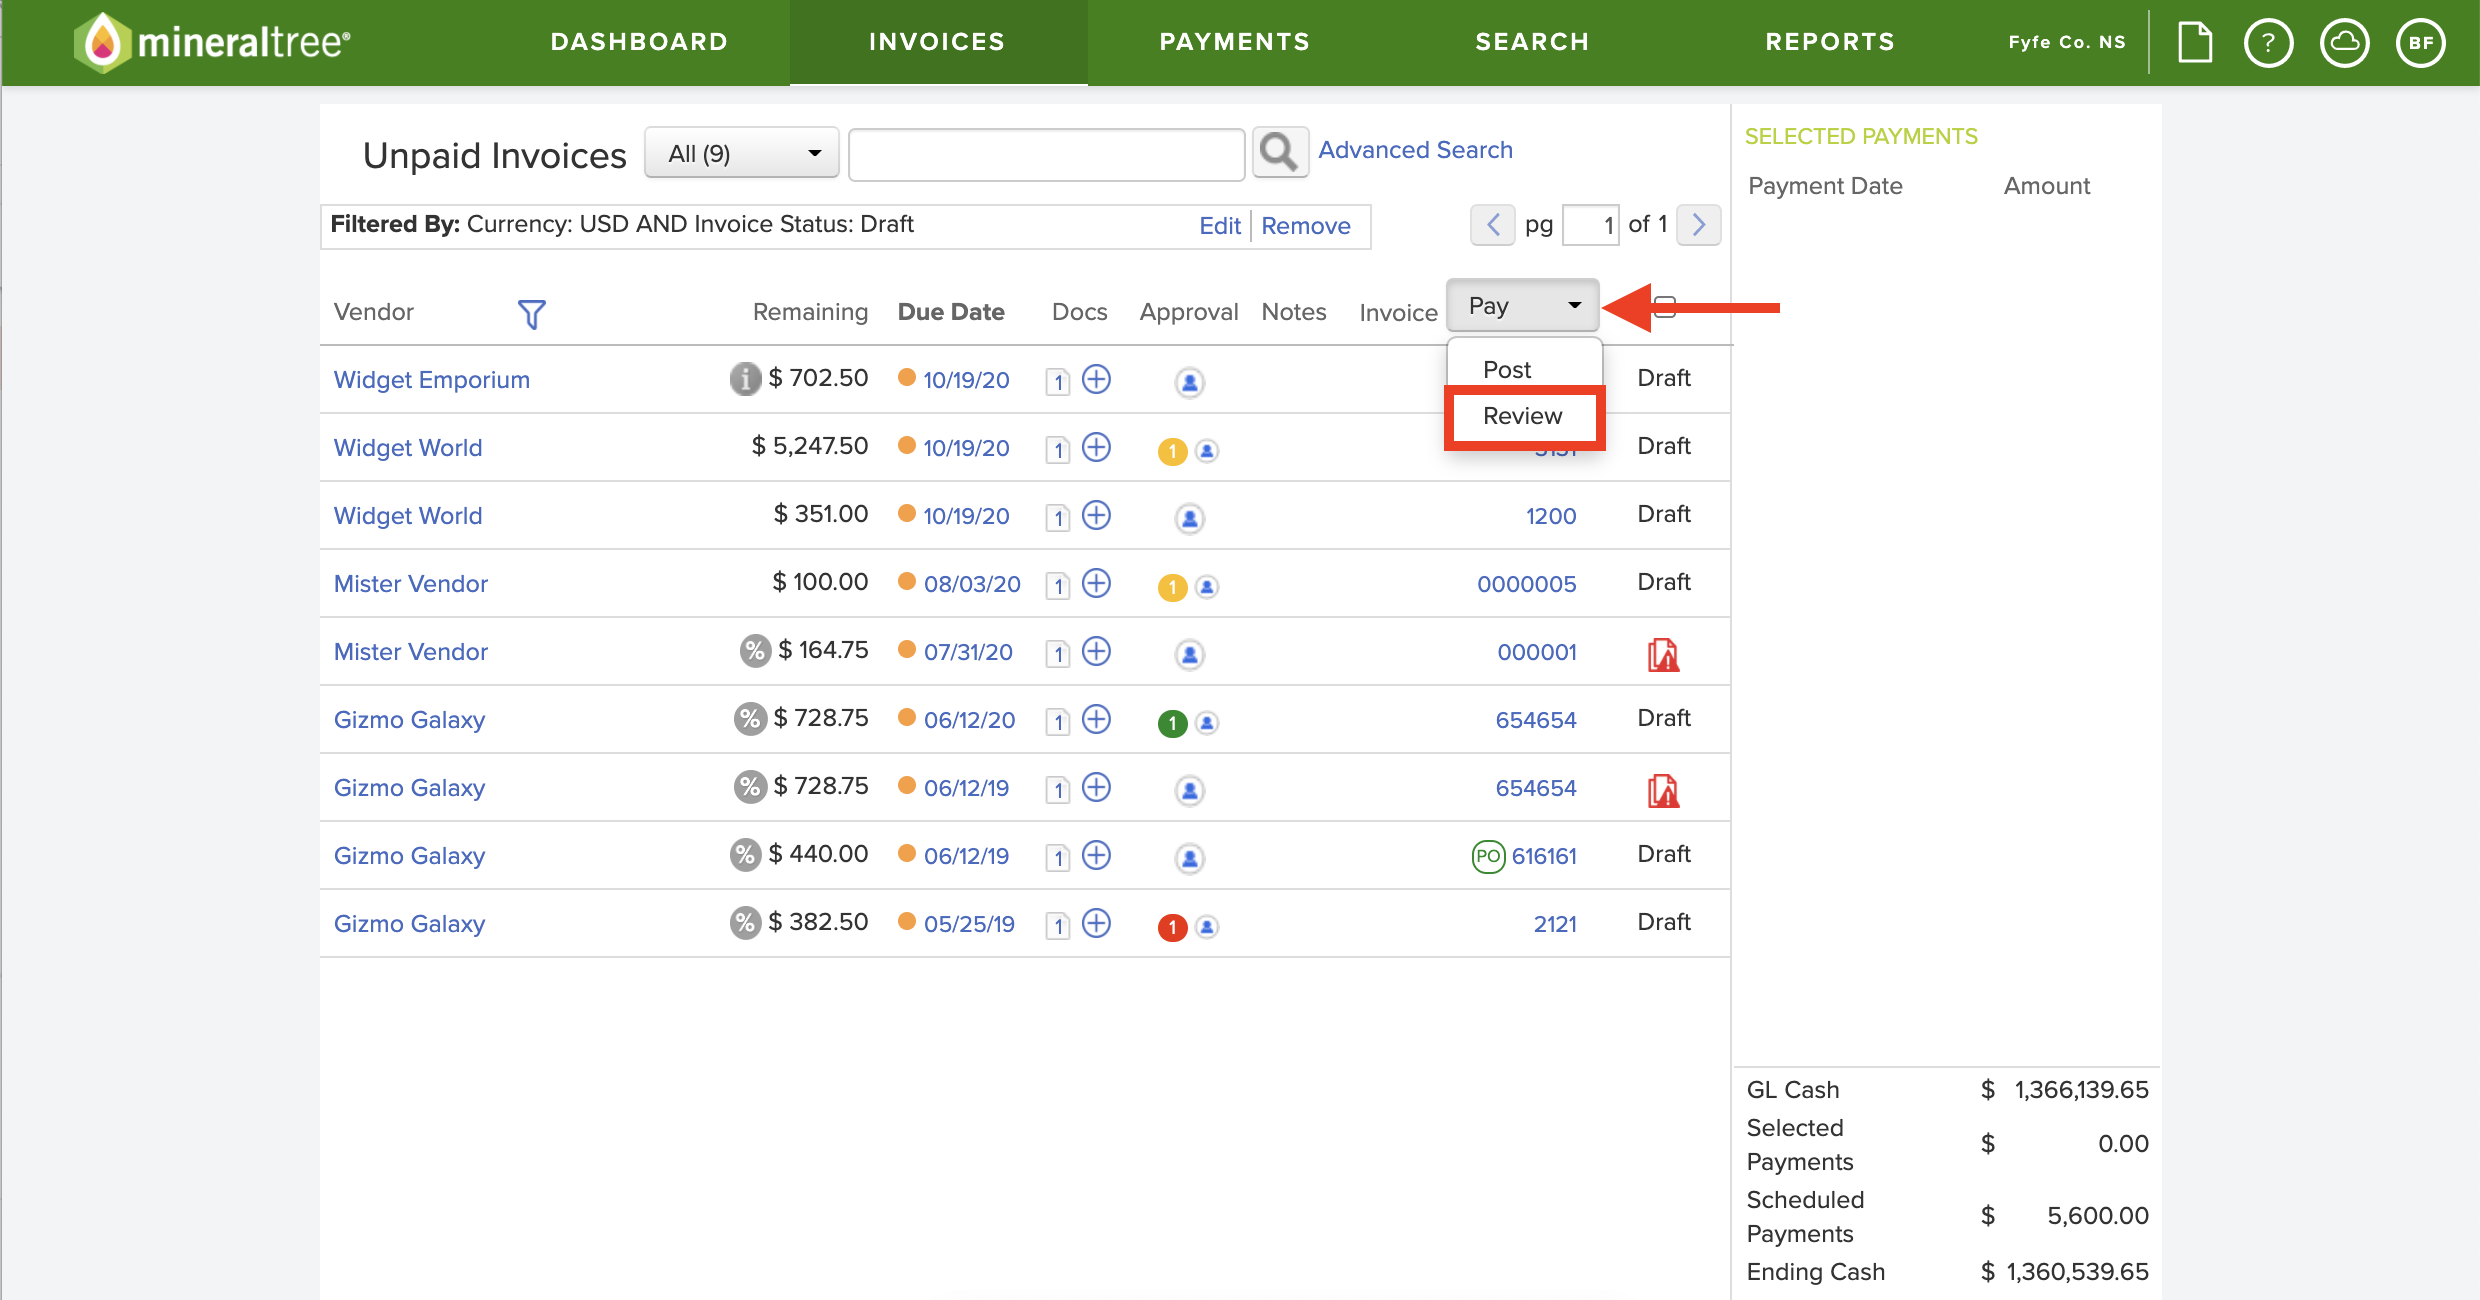Switch to the Invoices tab
Screen dimensions: 2480x1300
[x=937, y=42]
